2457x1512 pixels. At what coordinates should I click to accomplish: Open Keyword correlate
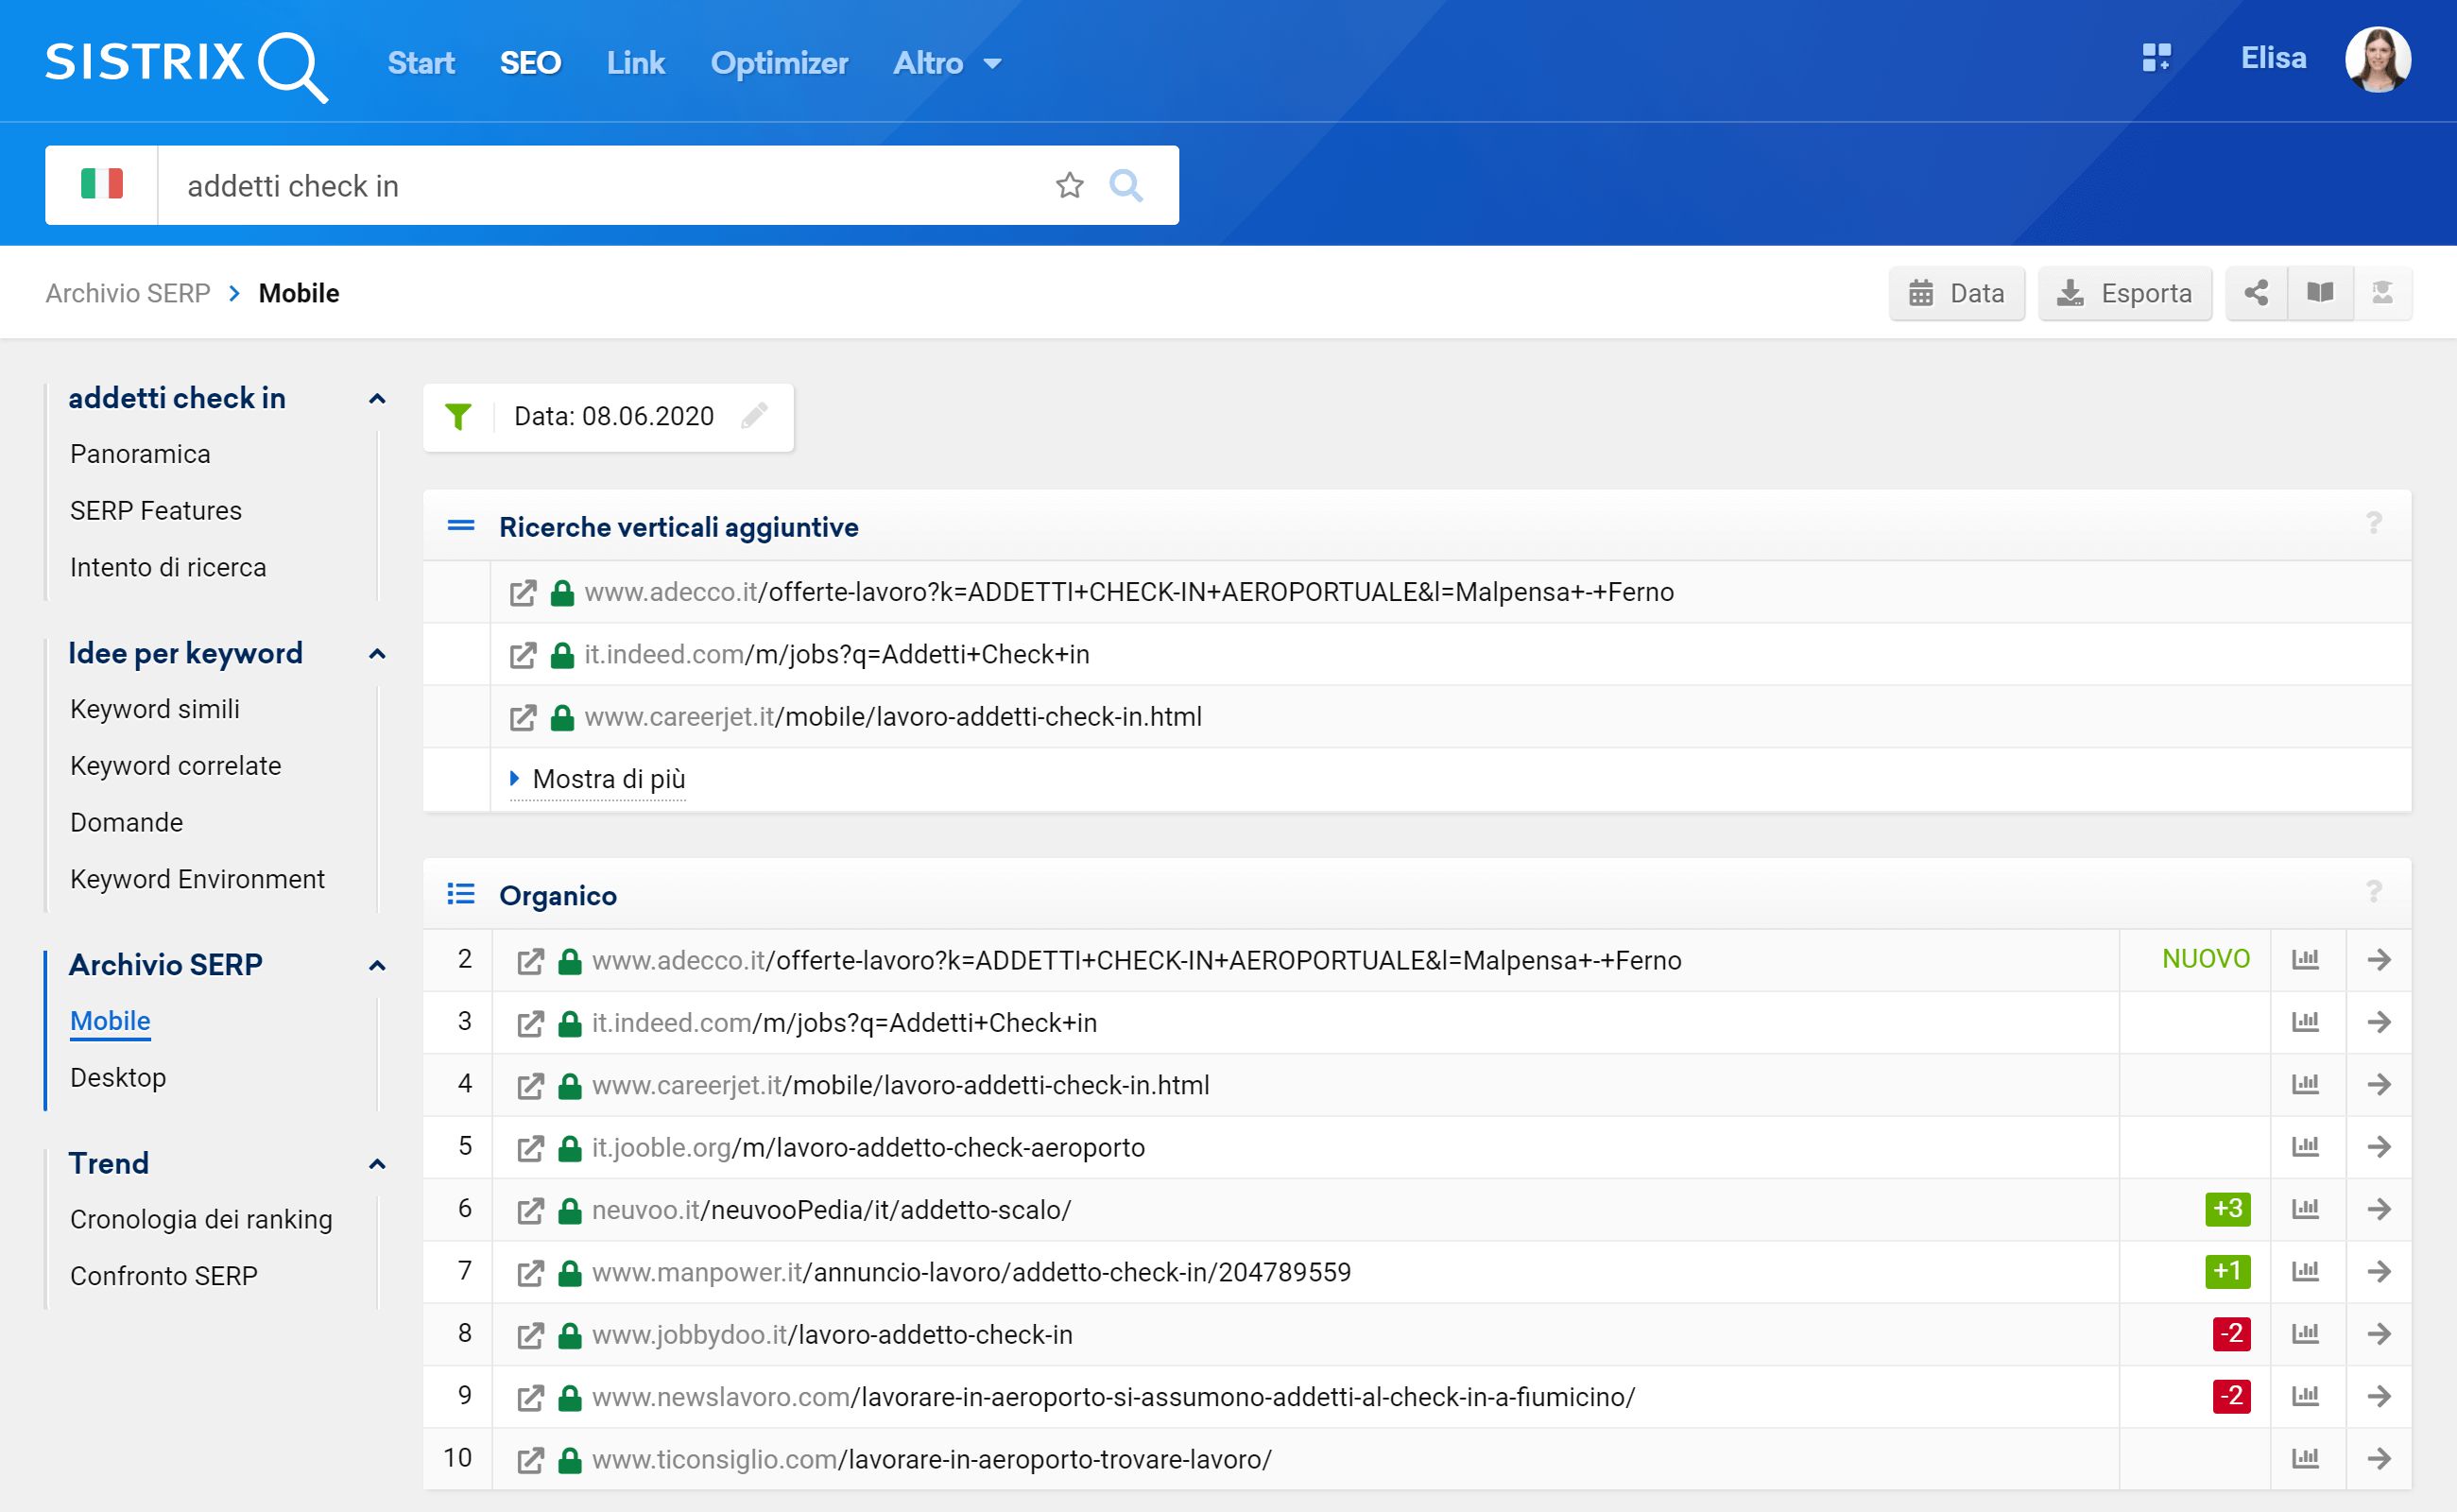click(x=176, y=766)
